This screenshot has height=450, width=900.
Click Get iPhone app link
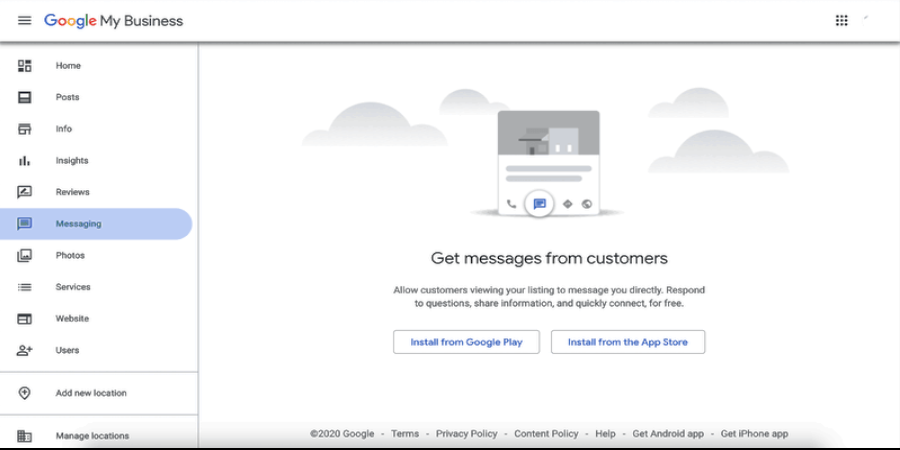(754, 434)
